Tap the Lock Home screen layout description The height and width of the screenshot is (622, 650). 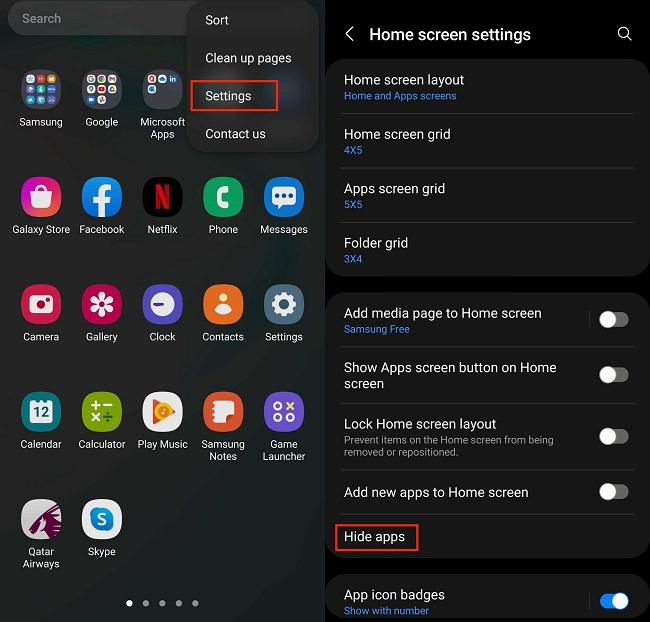(449, 446)
